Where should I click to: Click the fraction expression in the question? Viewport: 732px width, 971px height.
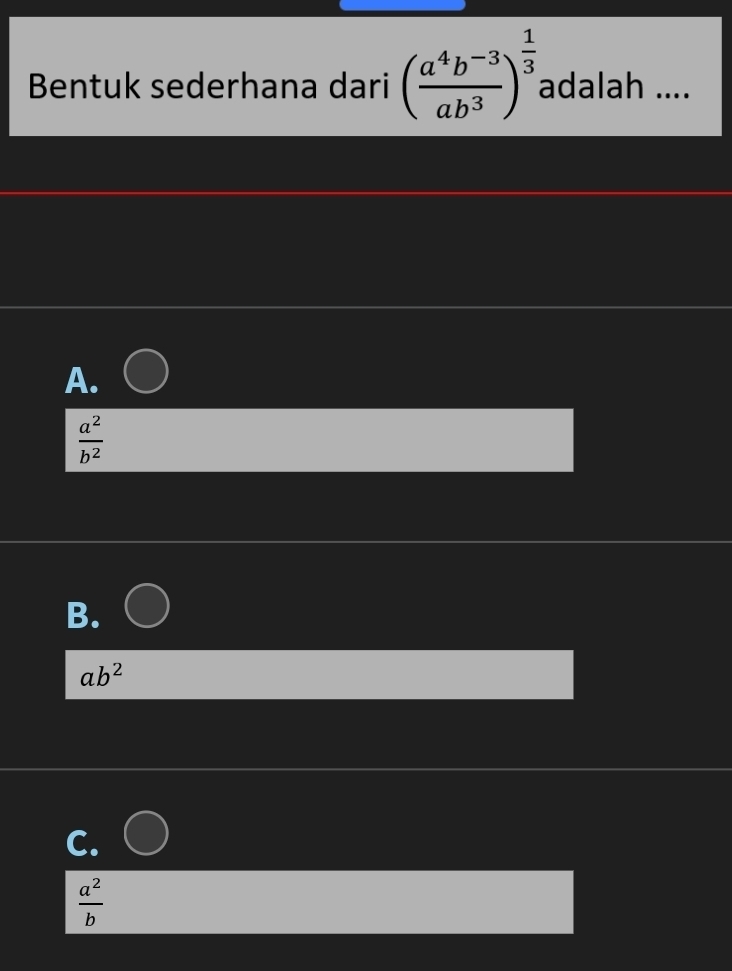point(460,85)
